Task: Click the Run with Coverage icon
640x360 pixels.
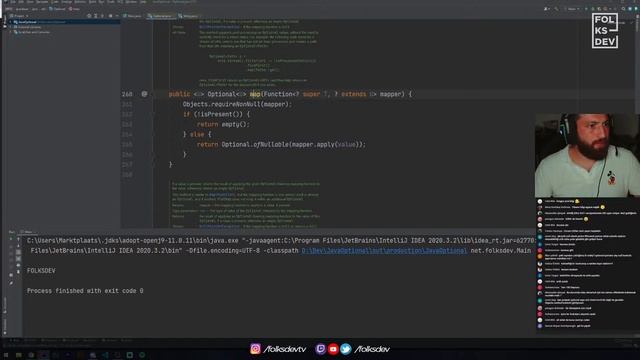Action: pos(599,9)
